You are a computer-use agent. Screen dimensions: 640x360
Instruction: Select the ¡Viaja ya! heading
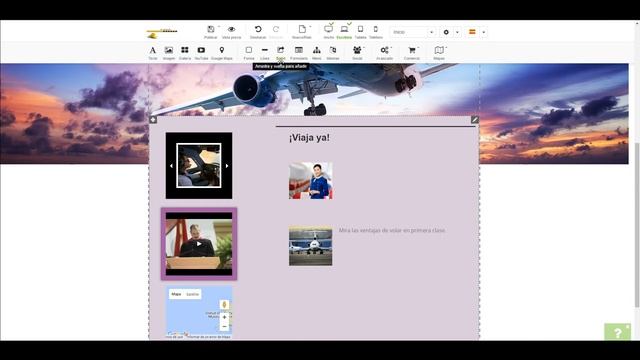309,138
